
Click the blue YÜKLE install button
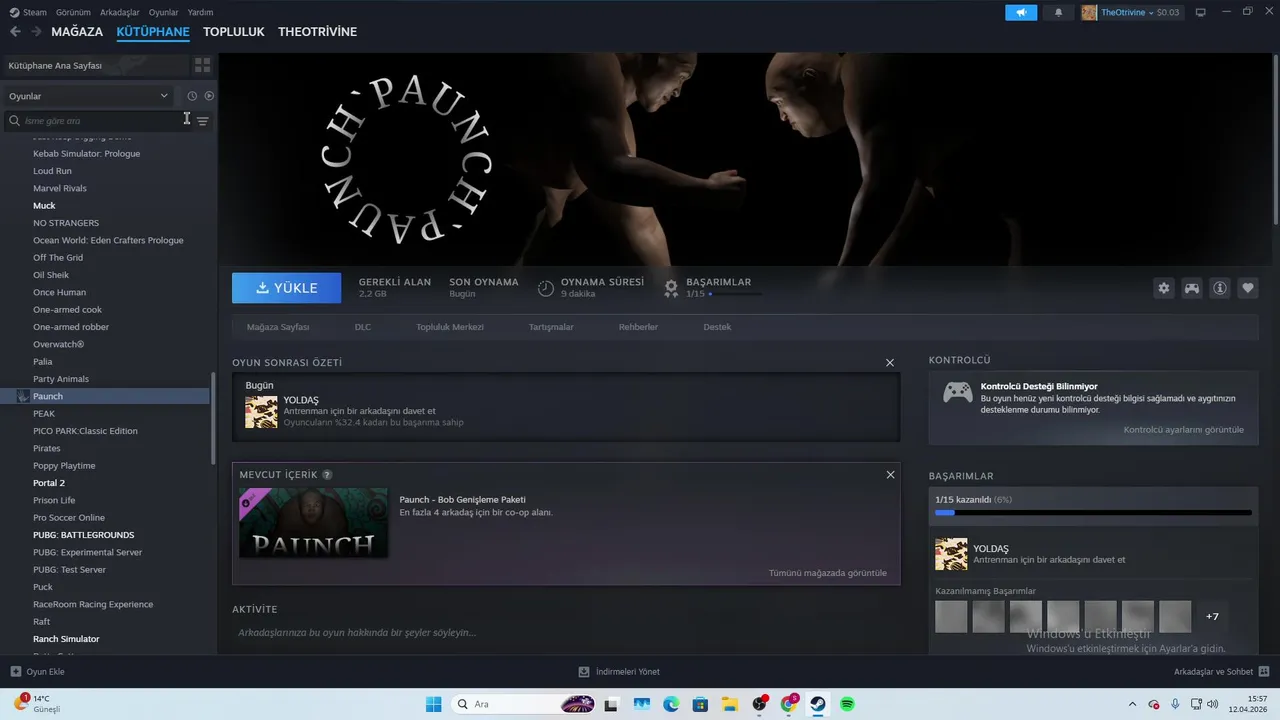(286, 288)
